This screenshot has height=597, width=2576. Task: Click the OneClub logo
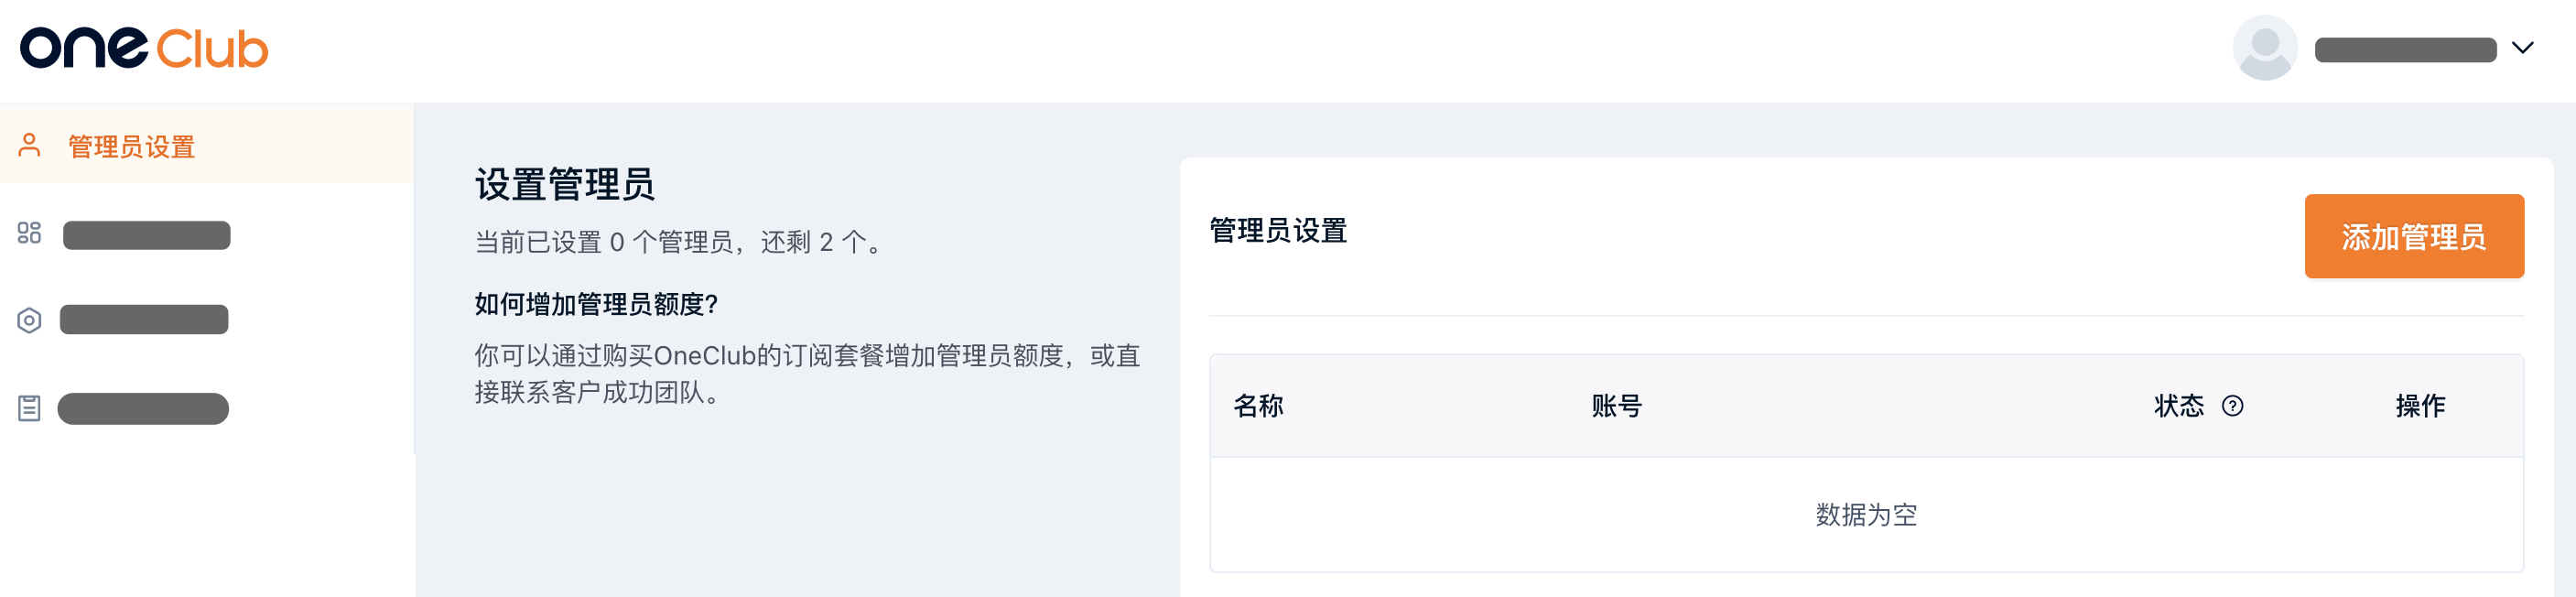click(144, 49)
